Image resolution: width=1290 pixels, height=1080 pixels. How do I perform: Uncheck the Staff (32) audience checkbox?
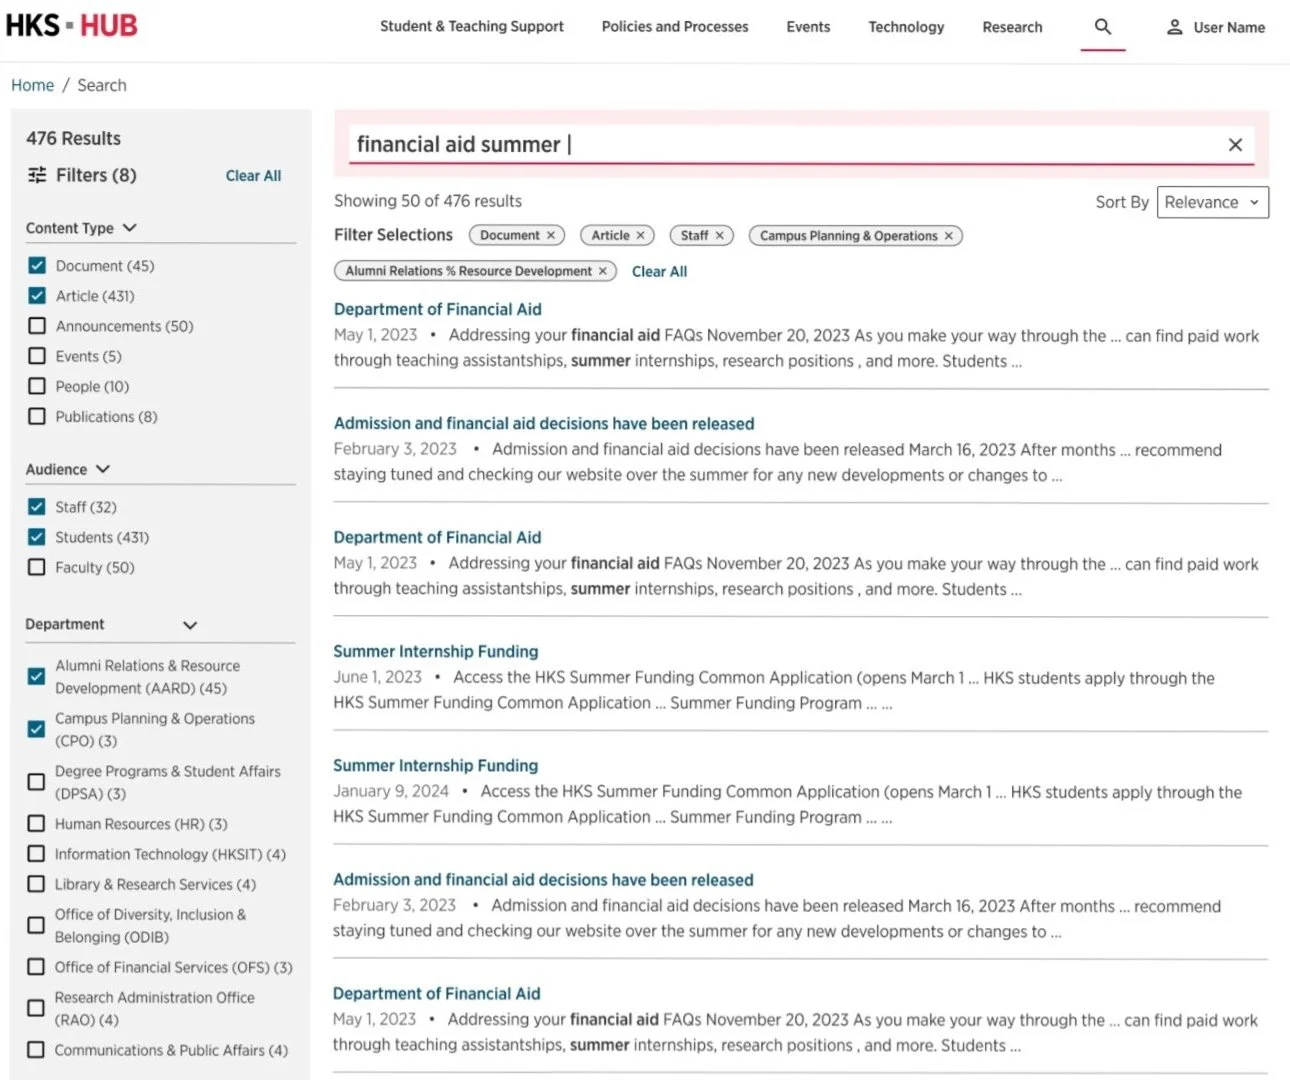click(x=37, y=507)
